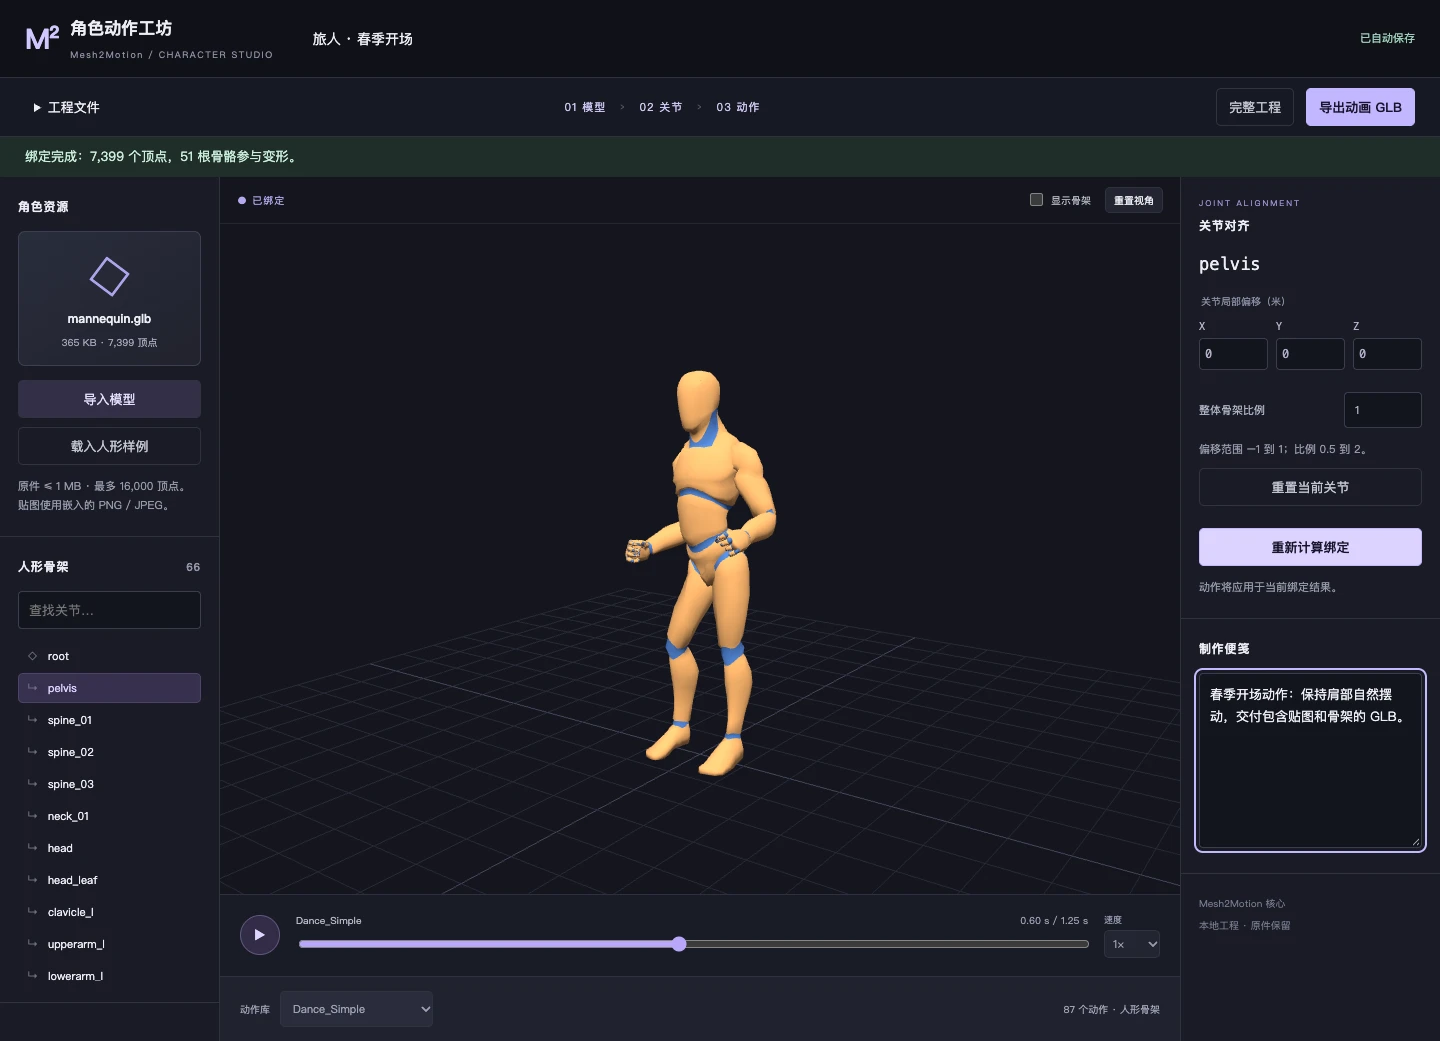1440x1041 pixels.
Task: Click the root joint diamond icon
Action: [32, 656]
